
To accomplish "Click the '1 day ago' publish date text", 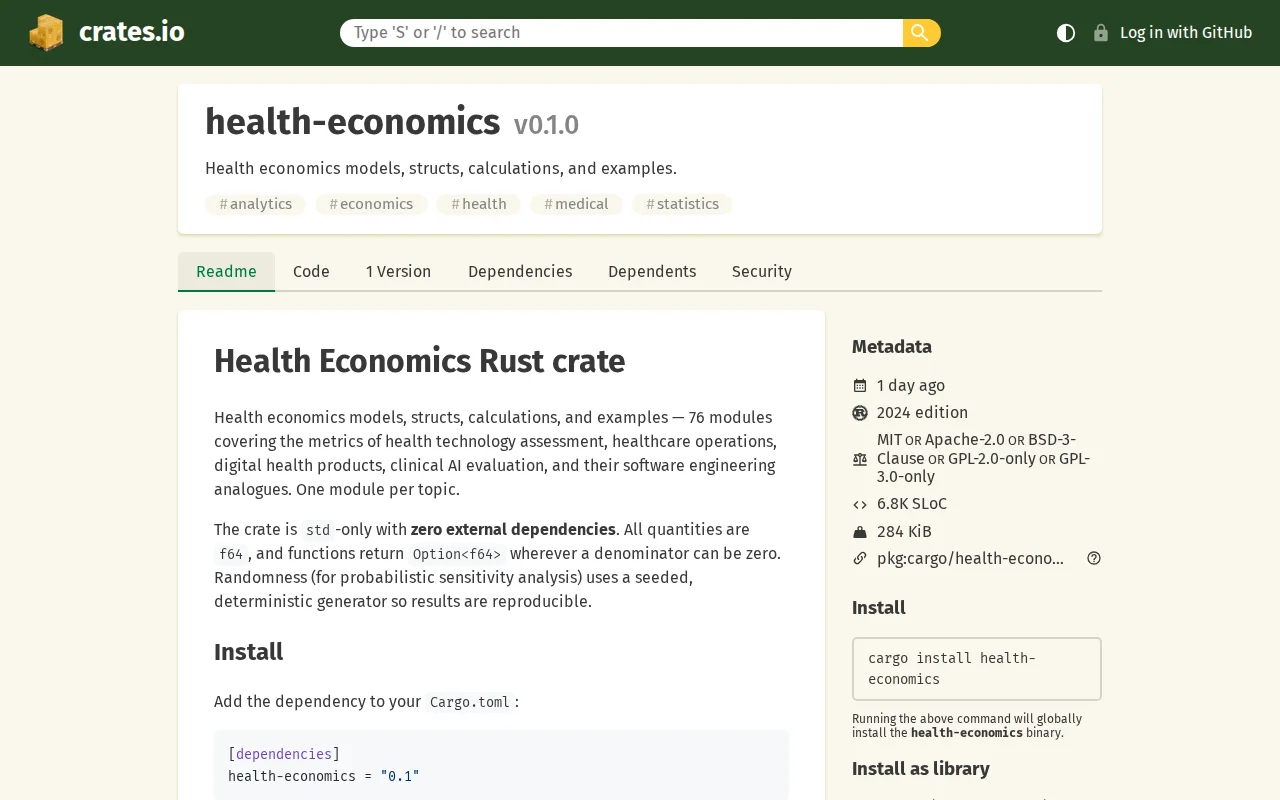I will click(x=911, y=386).
